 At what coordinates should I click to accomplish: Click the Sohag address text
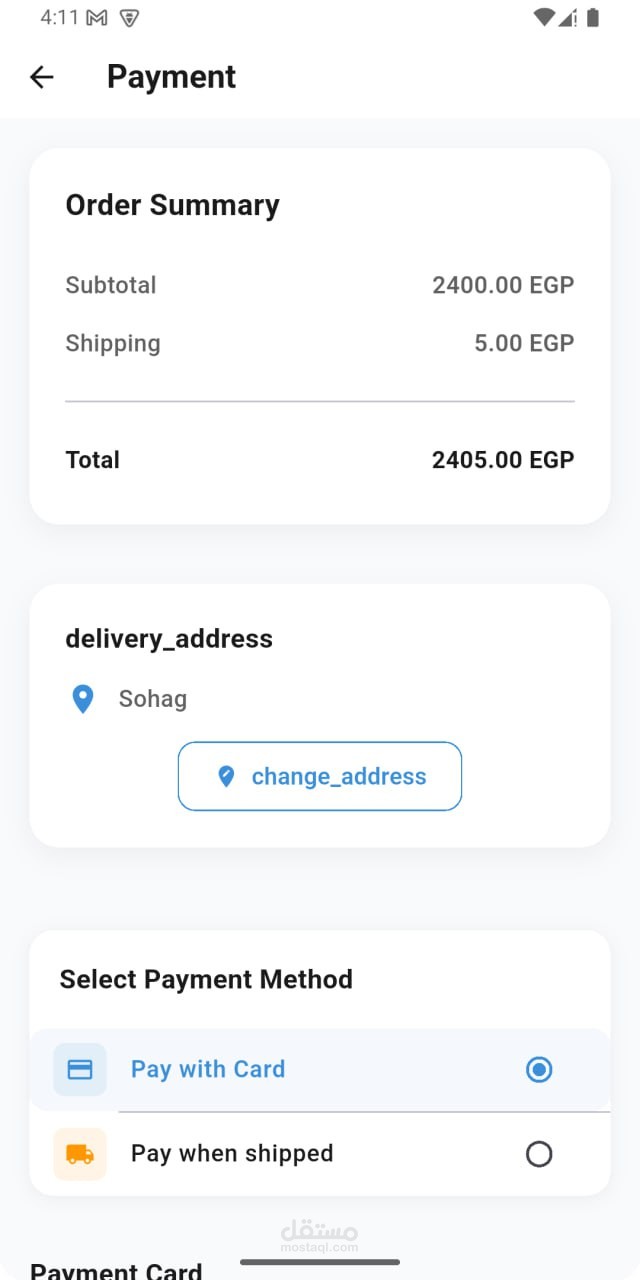click(153, 698)
